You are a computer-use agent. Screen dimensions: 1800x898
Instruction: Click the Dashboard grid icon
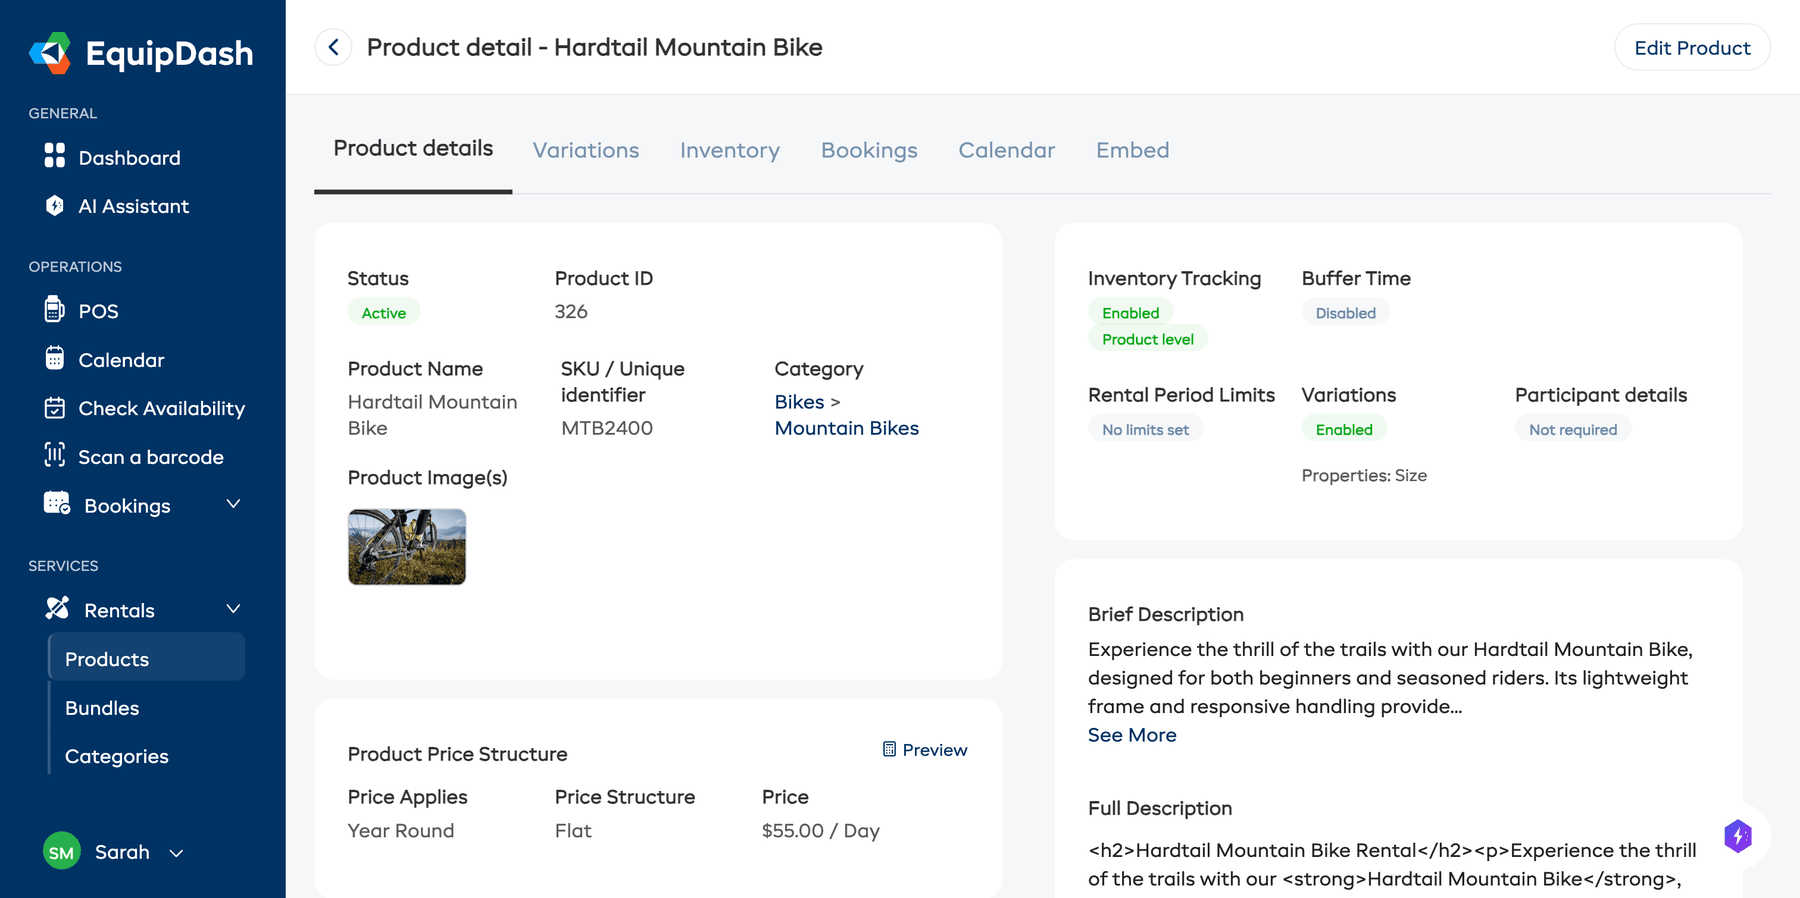pos(55,156)
